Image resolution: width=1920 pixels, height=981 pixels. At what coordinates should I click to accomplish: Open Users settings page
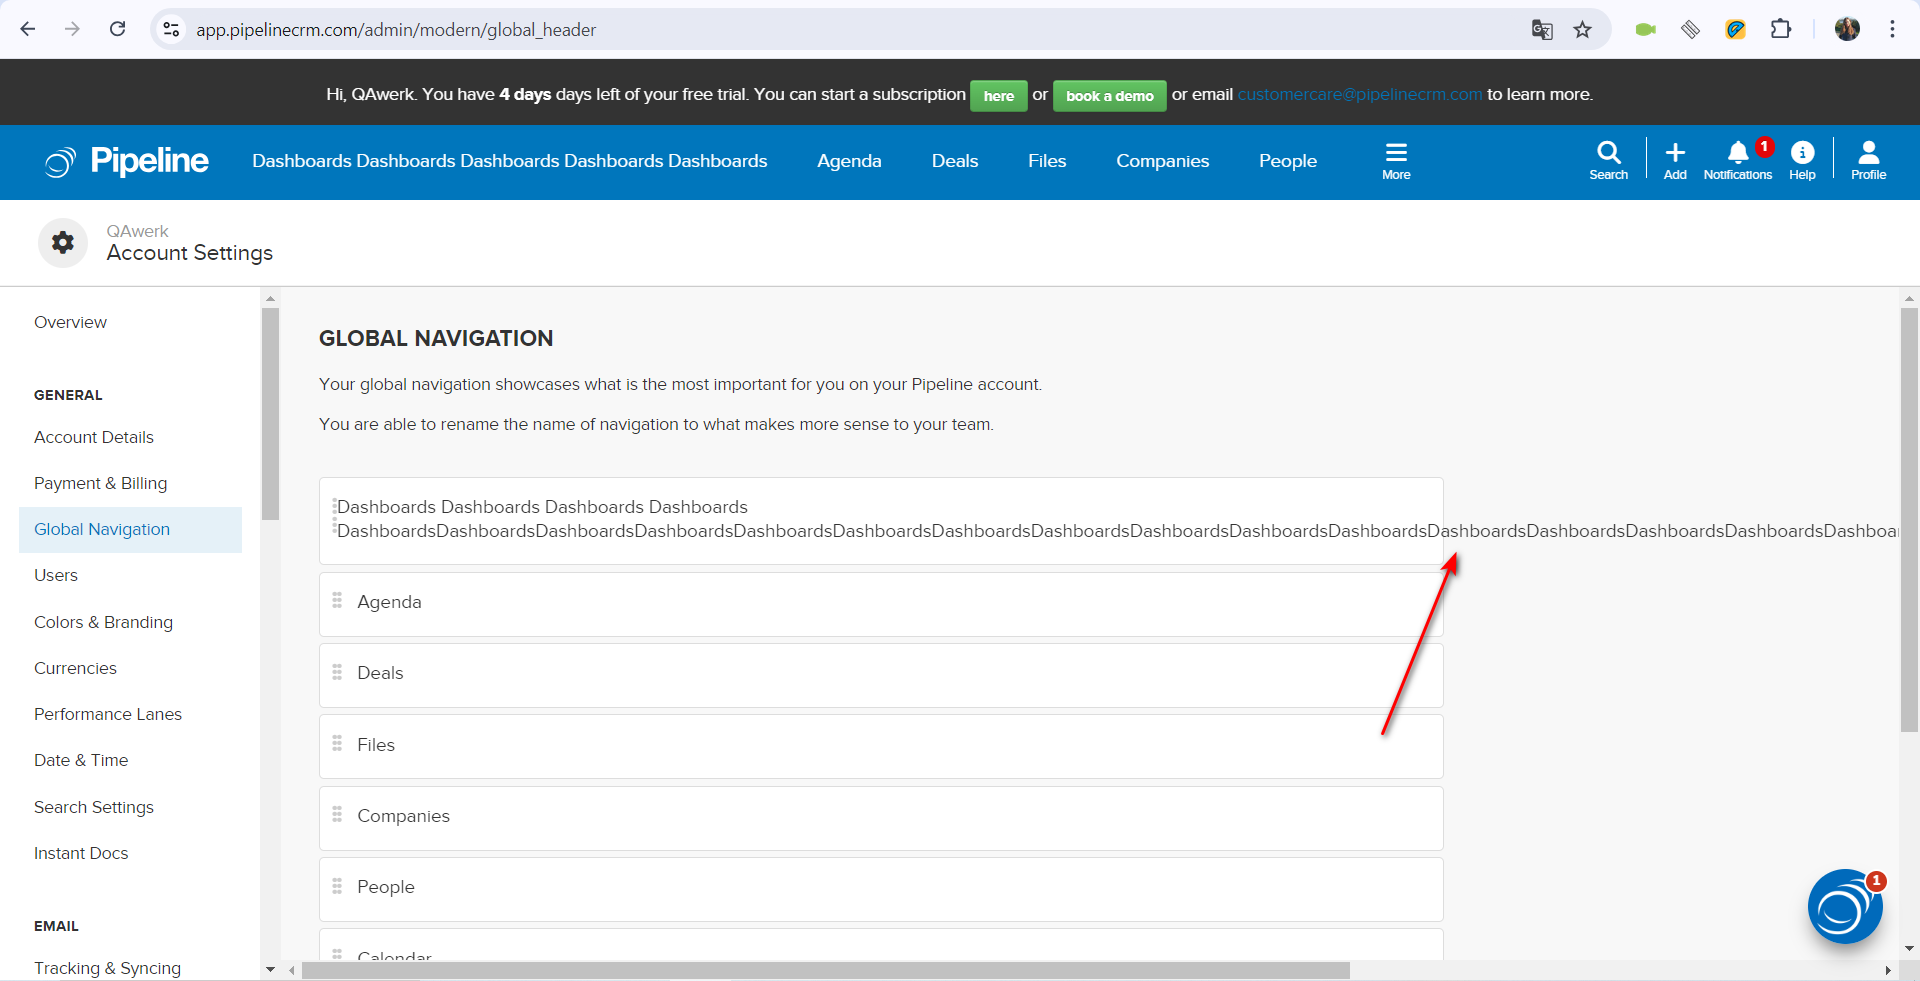coord(56,575)
